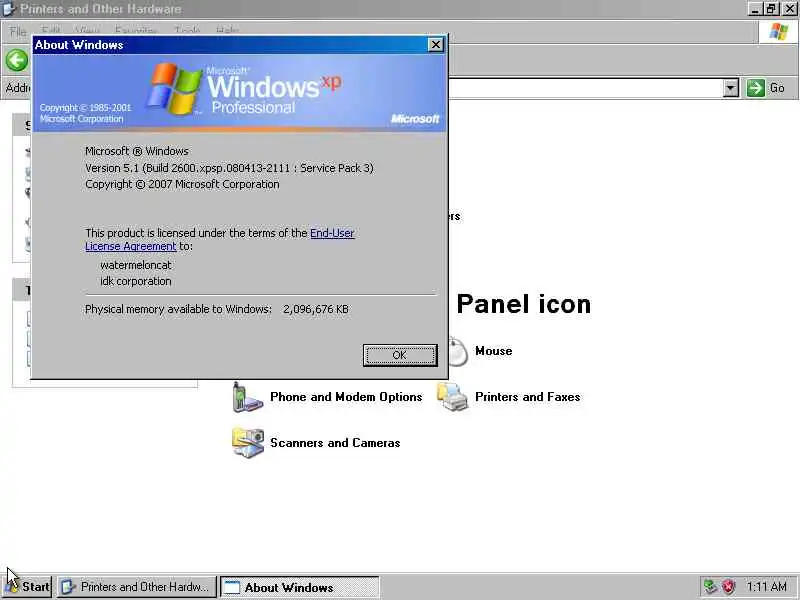Open Scanners and Cameras icon

247,443
